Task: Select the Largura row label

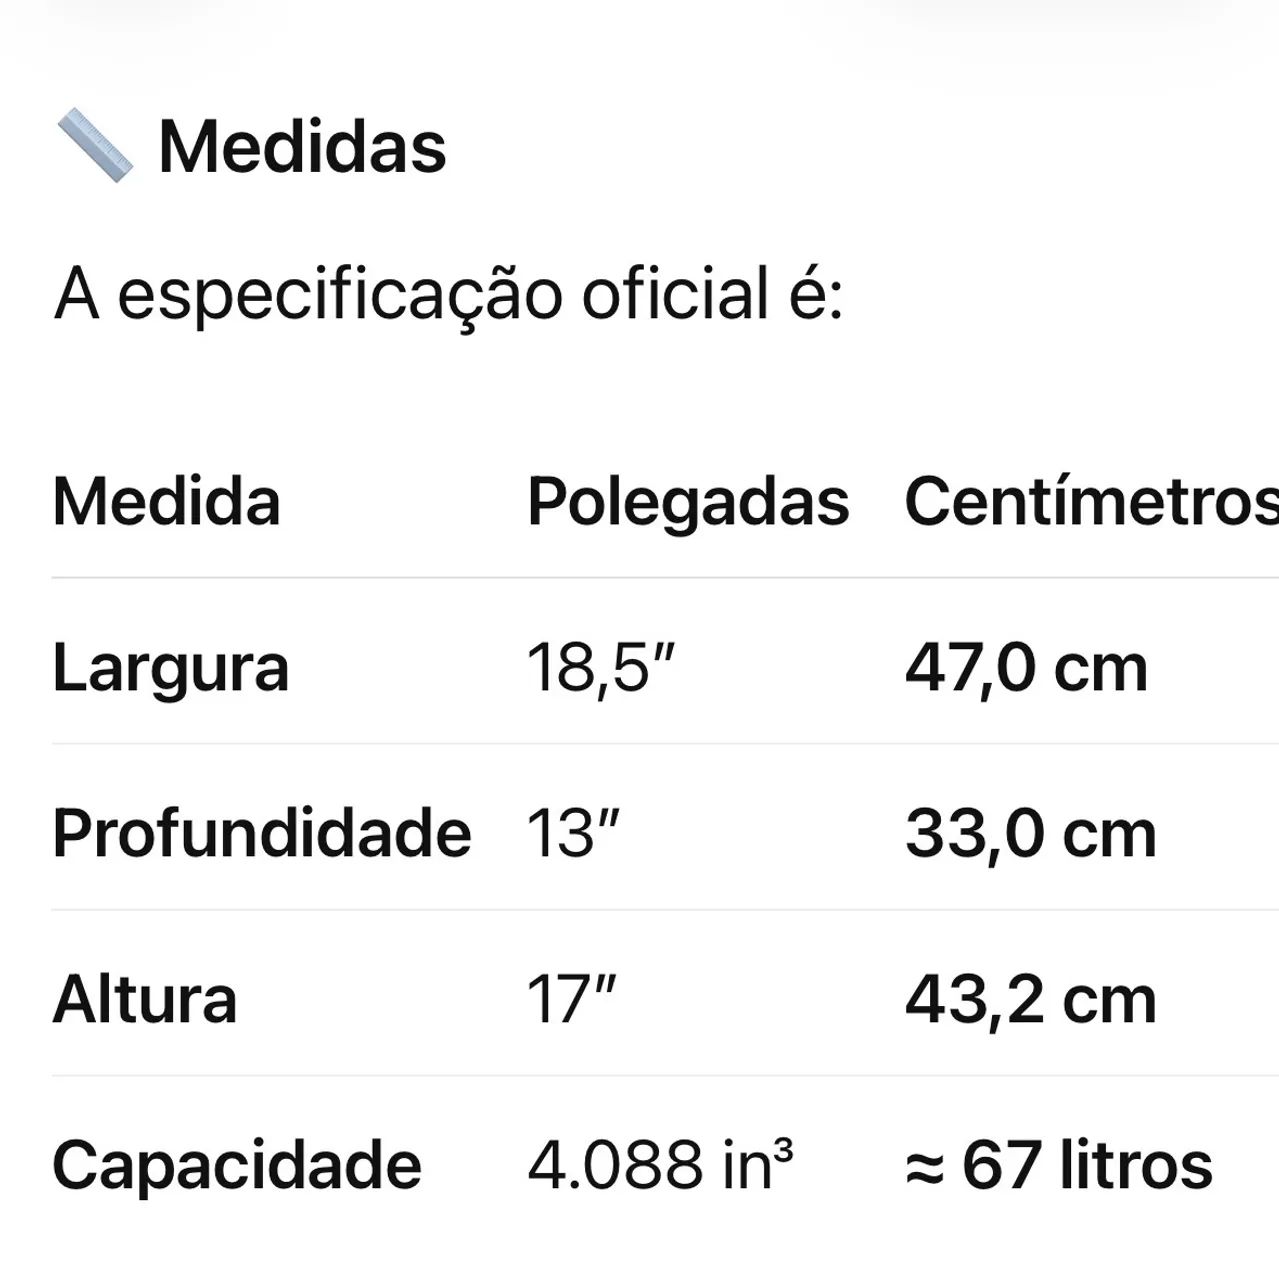Action: [171, 668]
